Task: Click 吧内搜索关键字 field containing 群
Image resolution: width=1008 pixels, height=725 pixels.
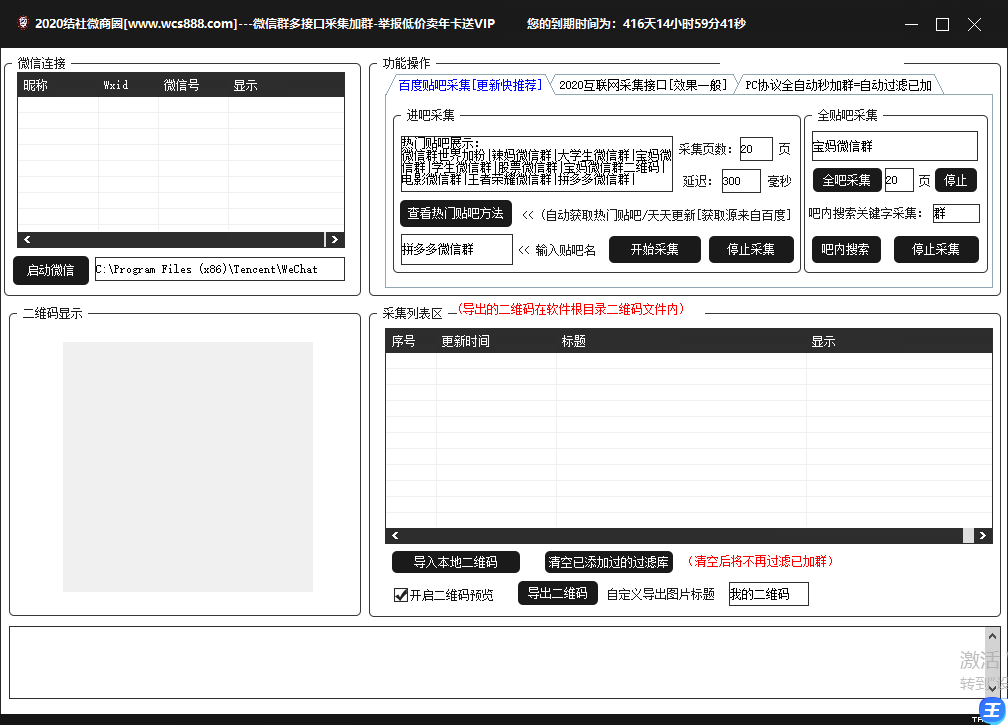Action: click(956, 213)
